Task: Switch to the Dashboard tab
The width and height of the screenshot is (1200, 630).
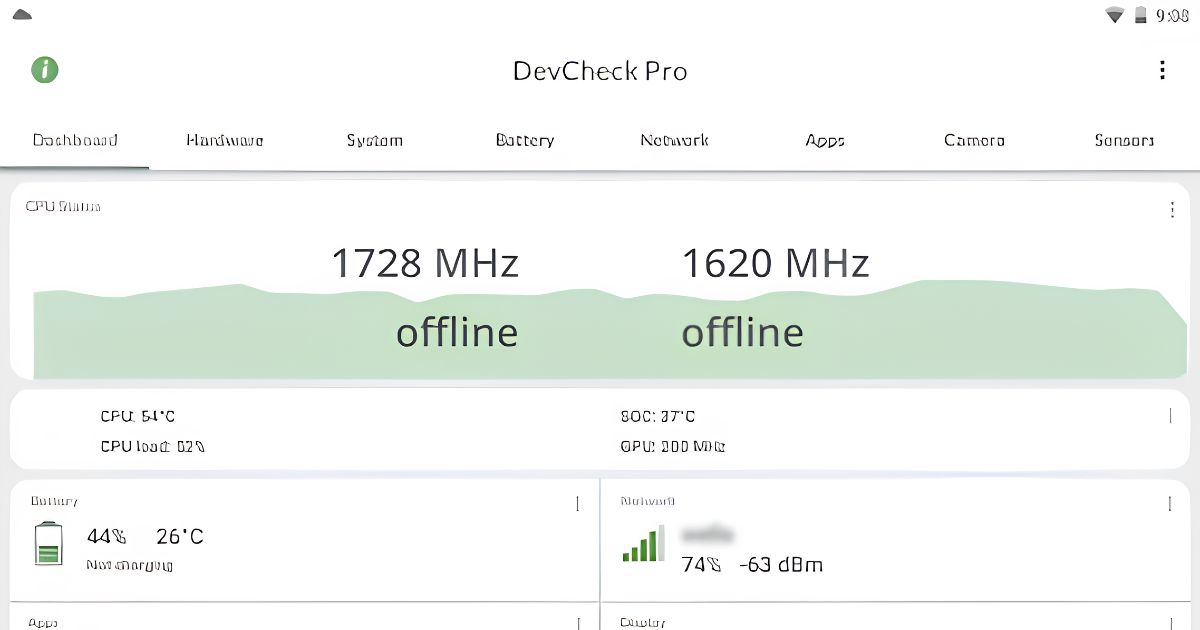Action: pyautogui.click(x=75, y=140)
